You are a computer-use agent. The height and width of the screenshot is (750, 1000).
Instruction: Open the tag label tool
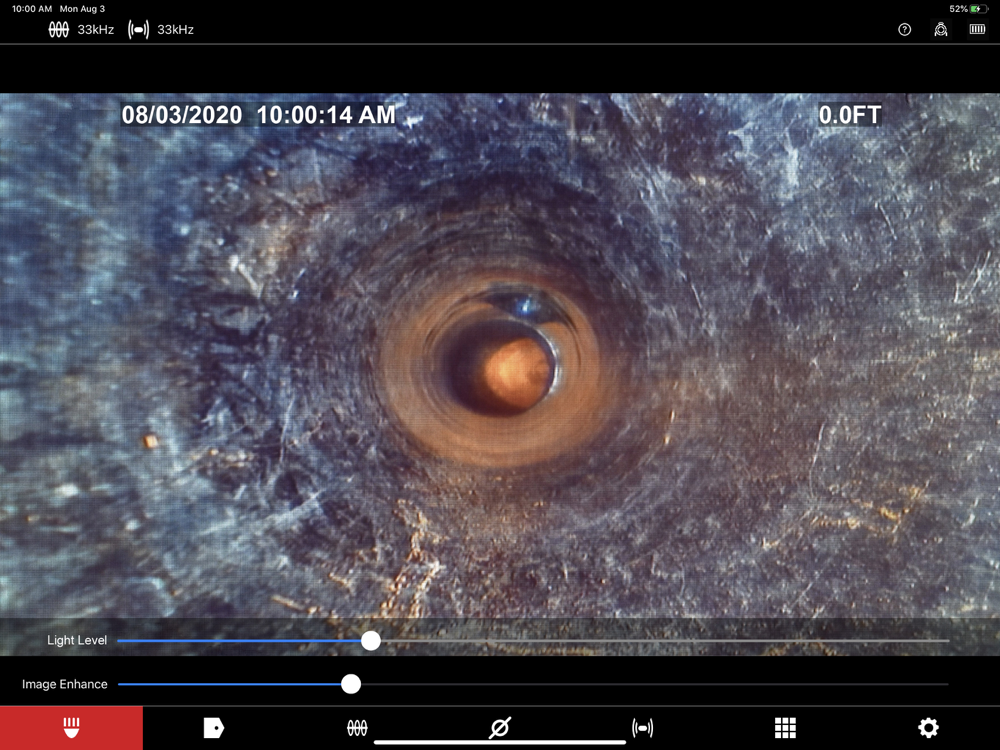(214, 728)
